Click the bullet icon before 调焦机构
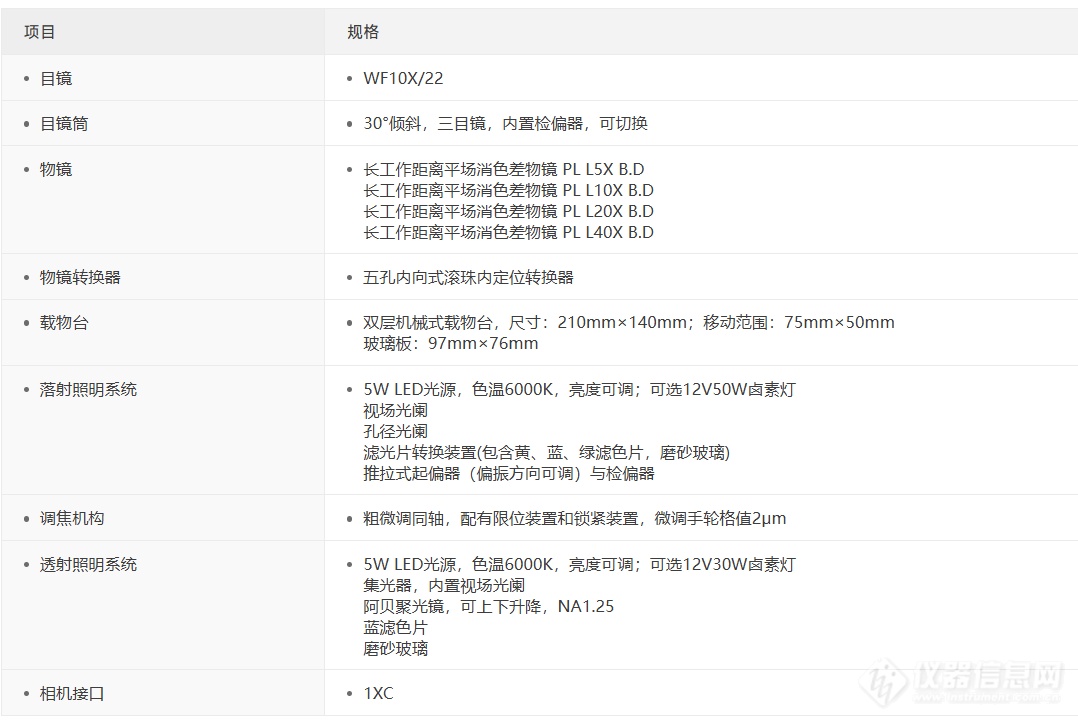This screenshot has width=1078, height=721. [x=26, y=518]
